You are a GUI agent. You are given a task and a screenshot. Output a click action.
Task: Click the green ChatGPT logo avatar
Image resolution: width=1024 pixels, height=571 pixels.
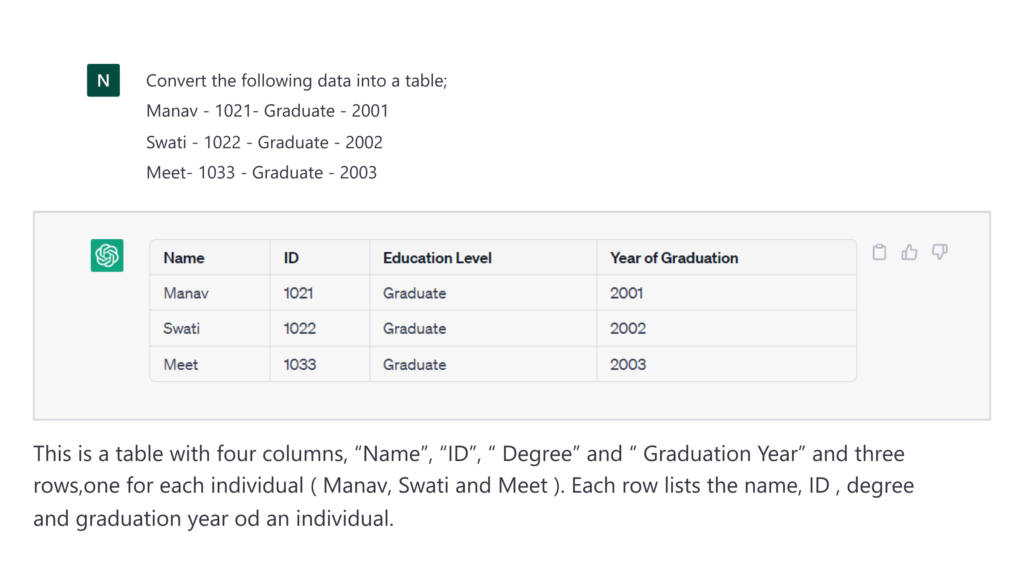(107, 255)
